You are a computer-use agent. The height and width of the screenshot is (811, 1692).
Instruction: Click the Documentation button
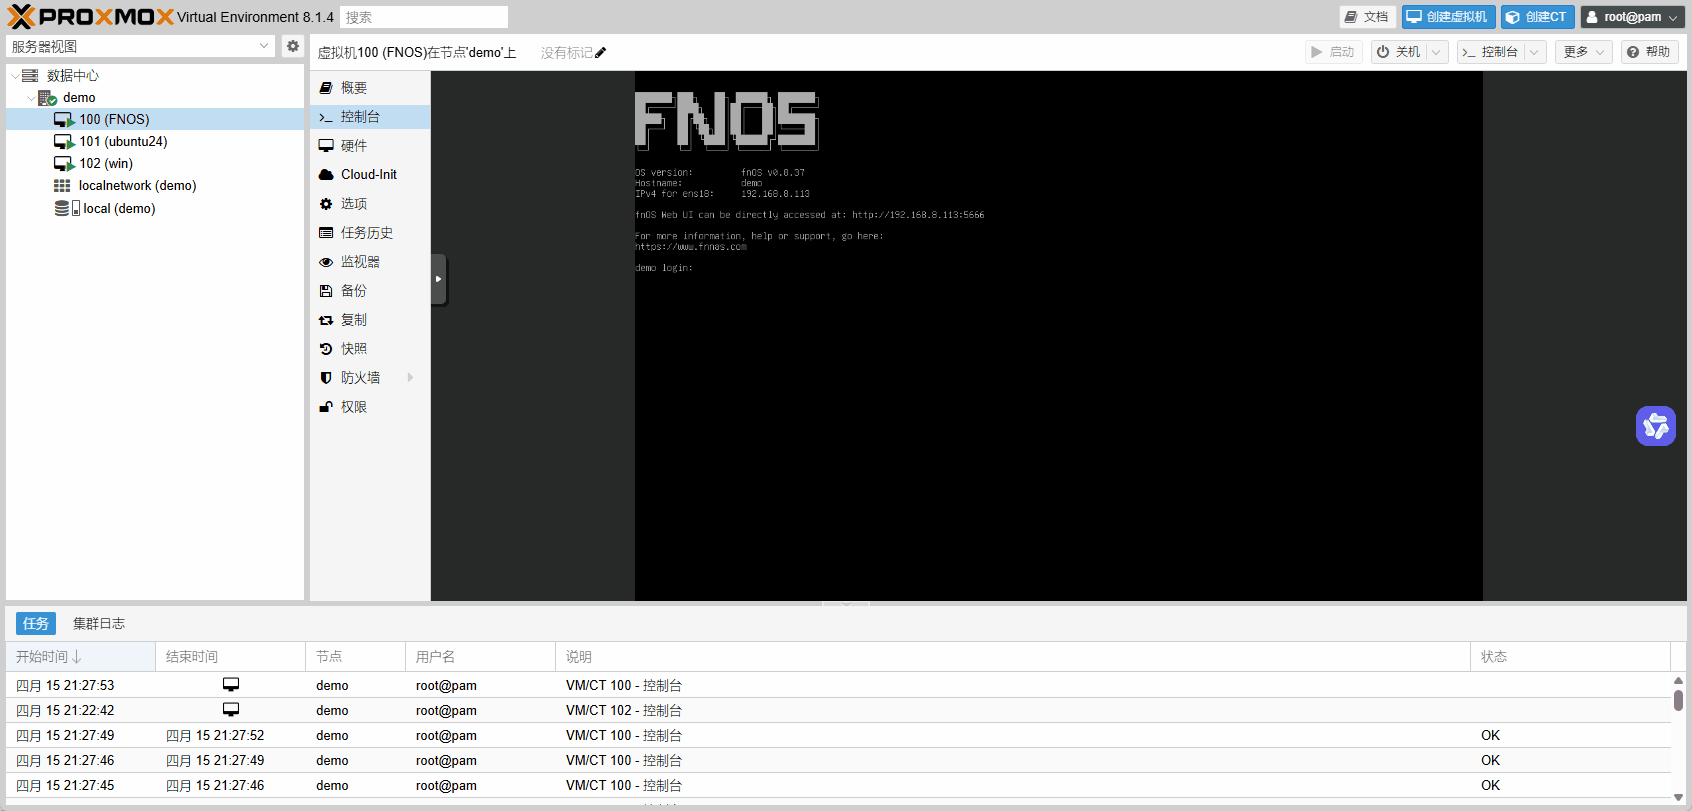tap(1367, 17)
